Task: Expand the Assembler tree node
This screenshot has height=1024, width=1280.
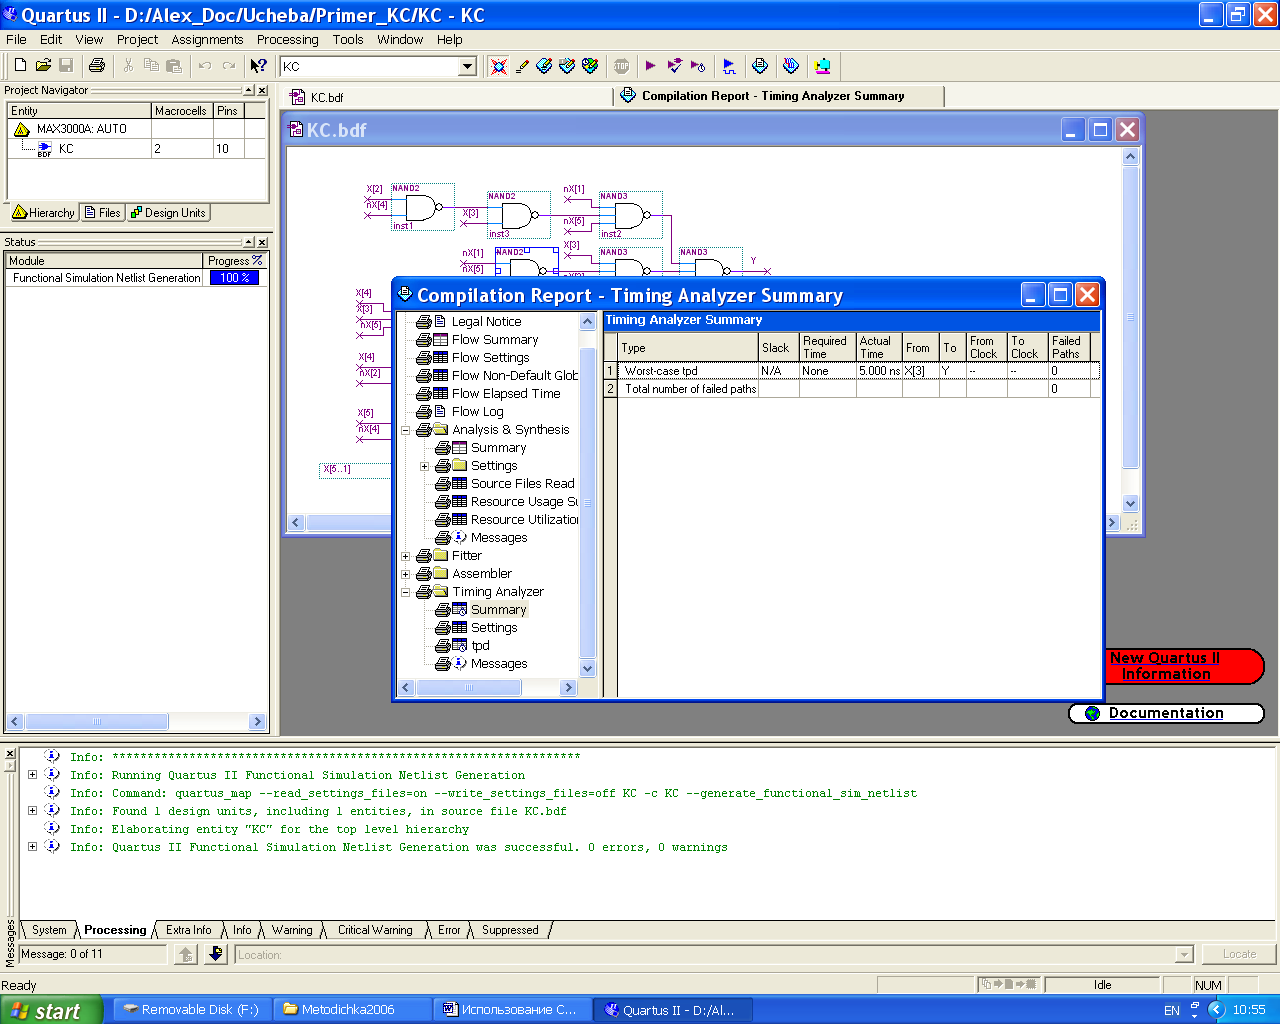Action: 406,574
